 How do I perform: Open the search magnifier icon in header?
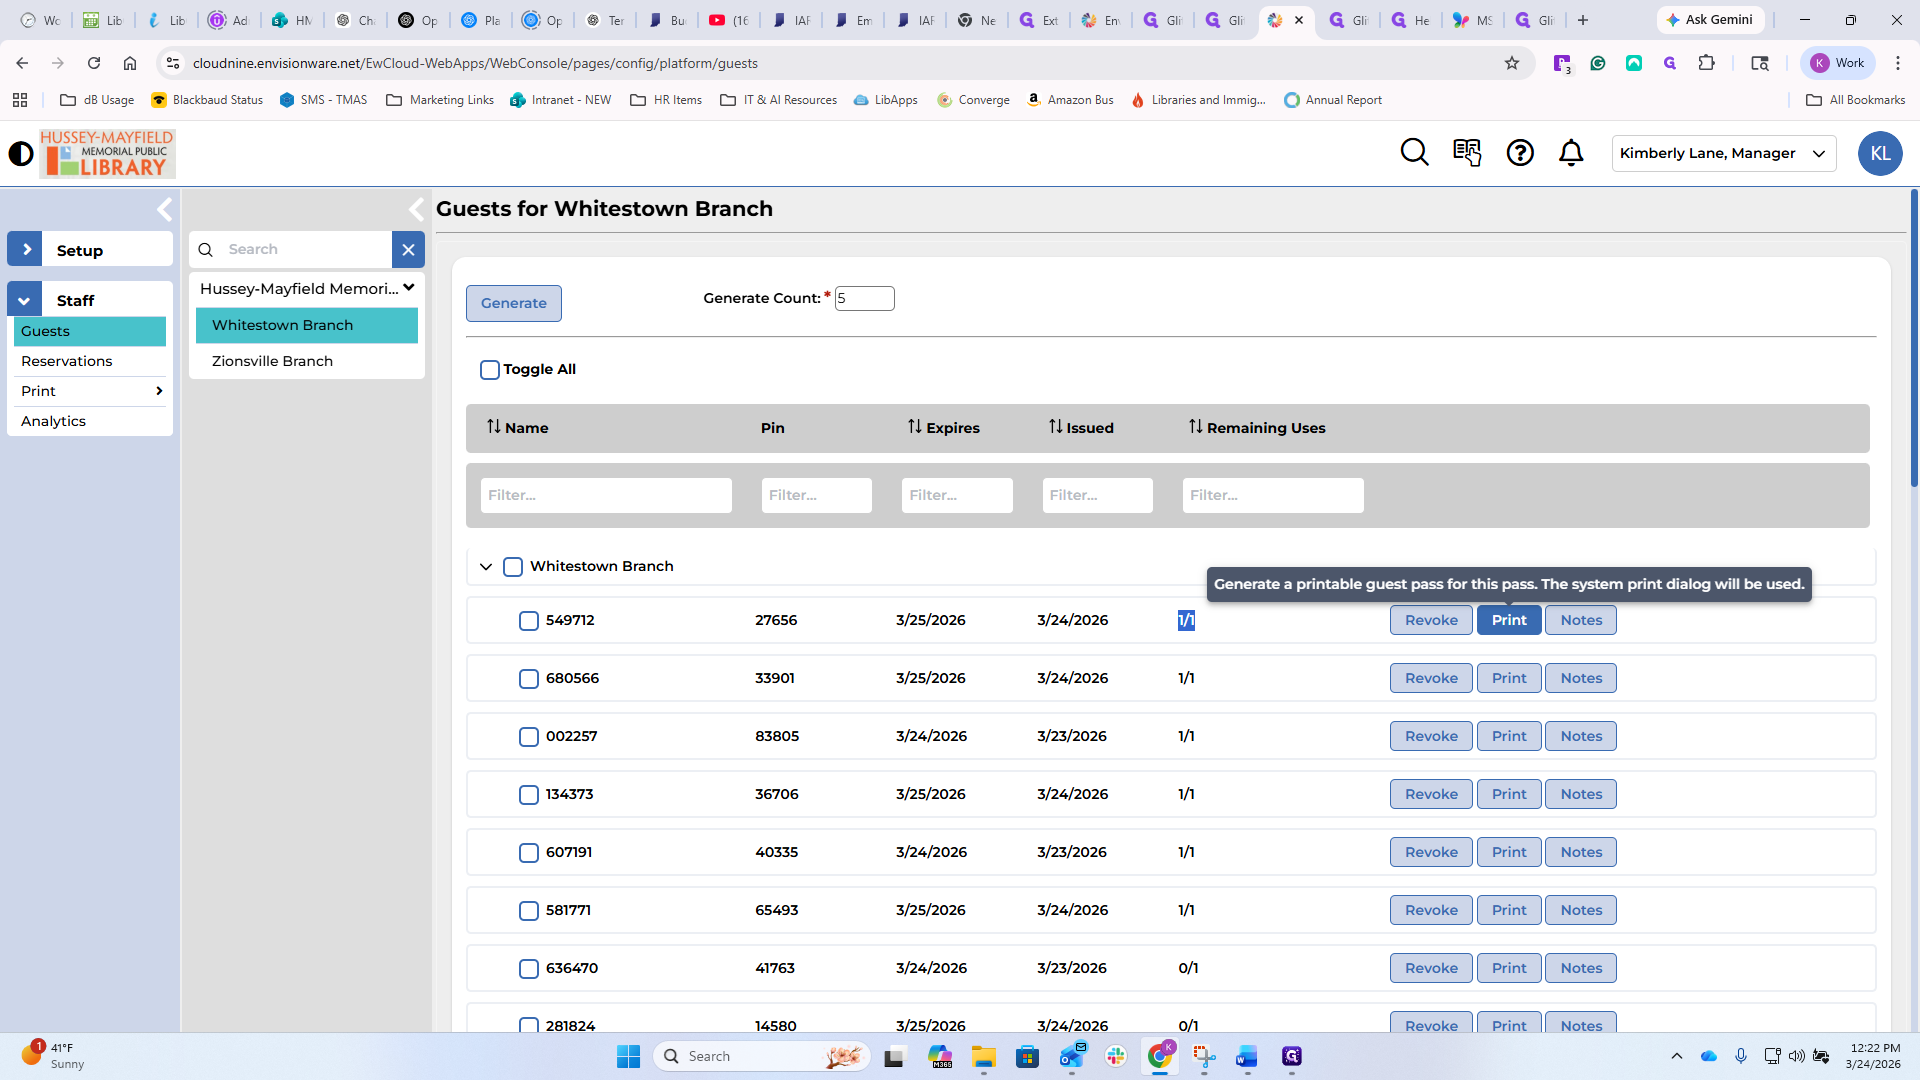point(1414,153)
